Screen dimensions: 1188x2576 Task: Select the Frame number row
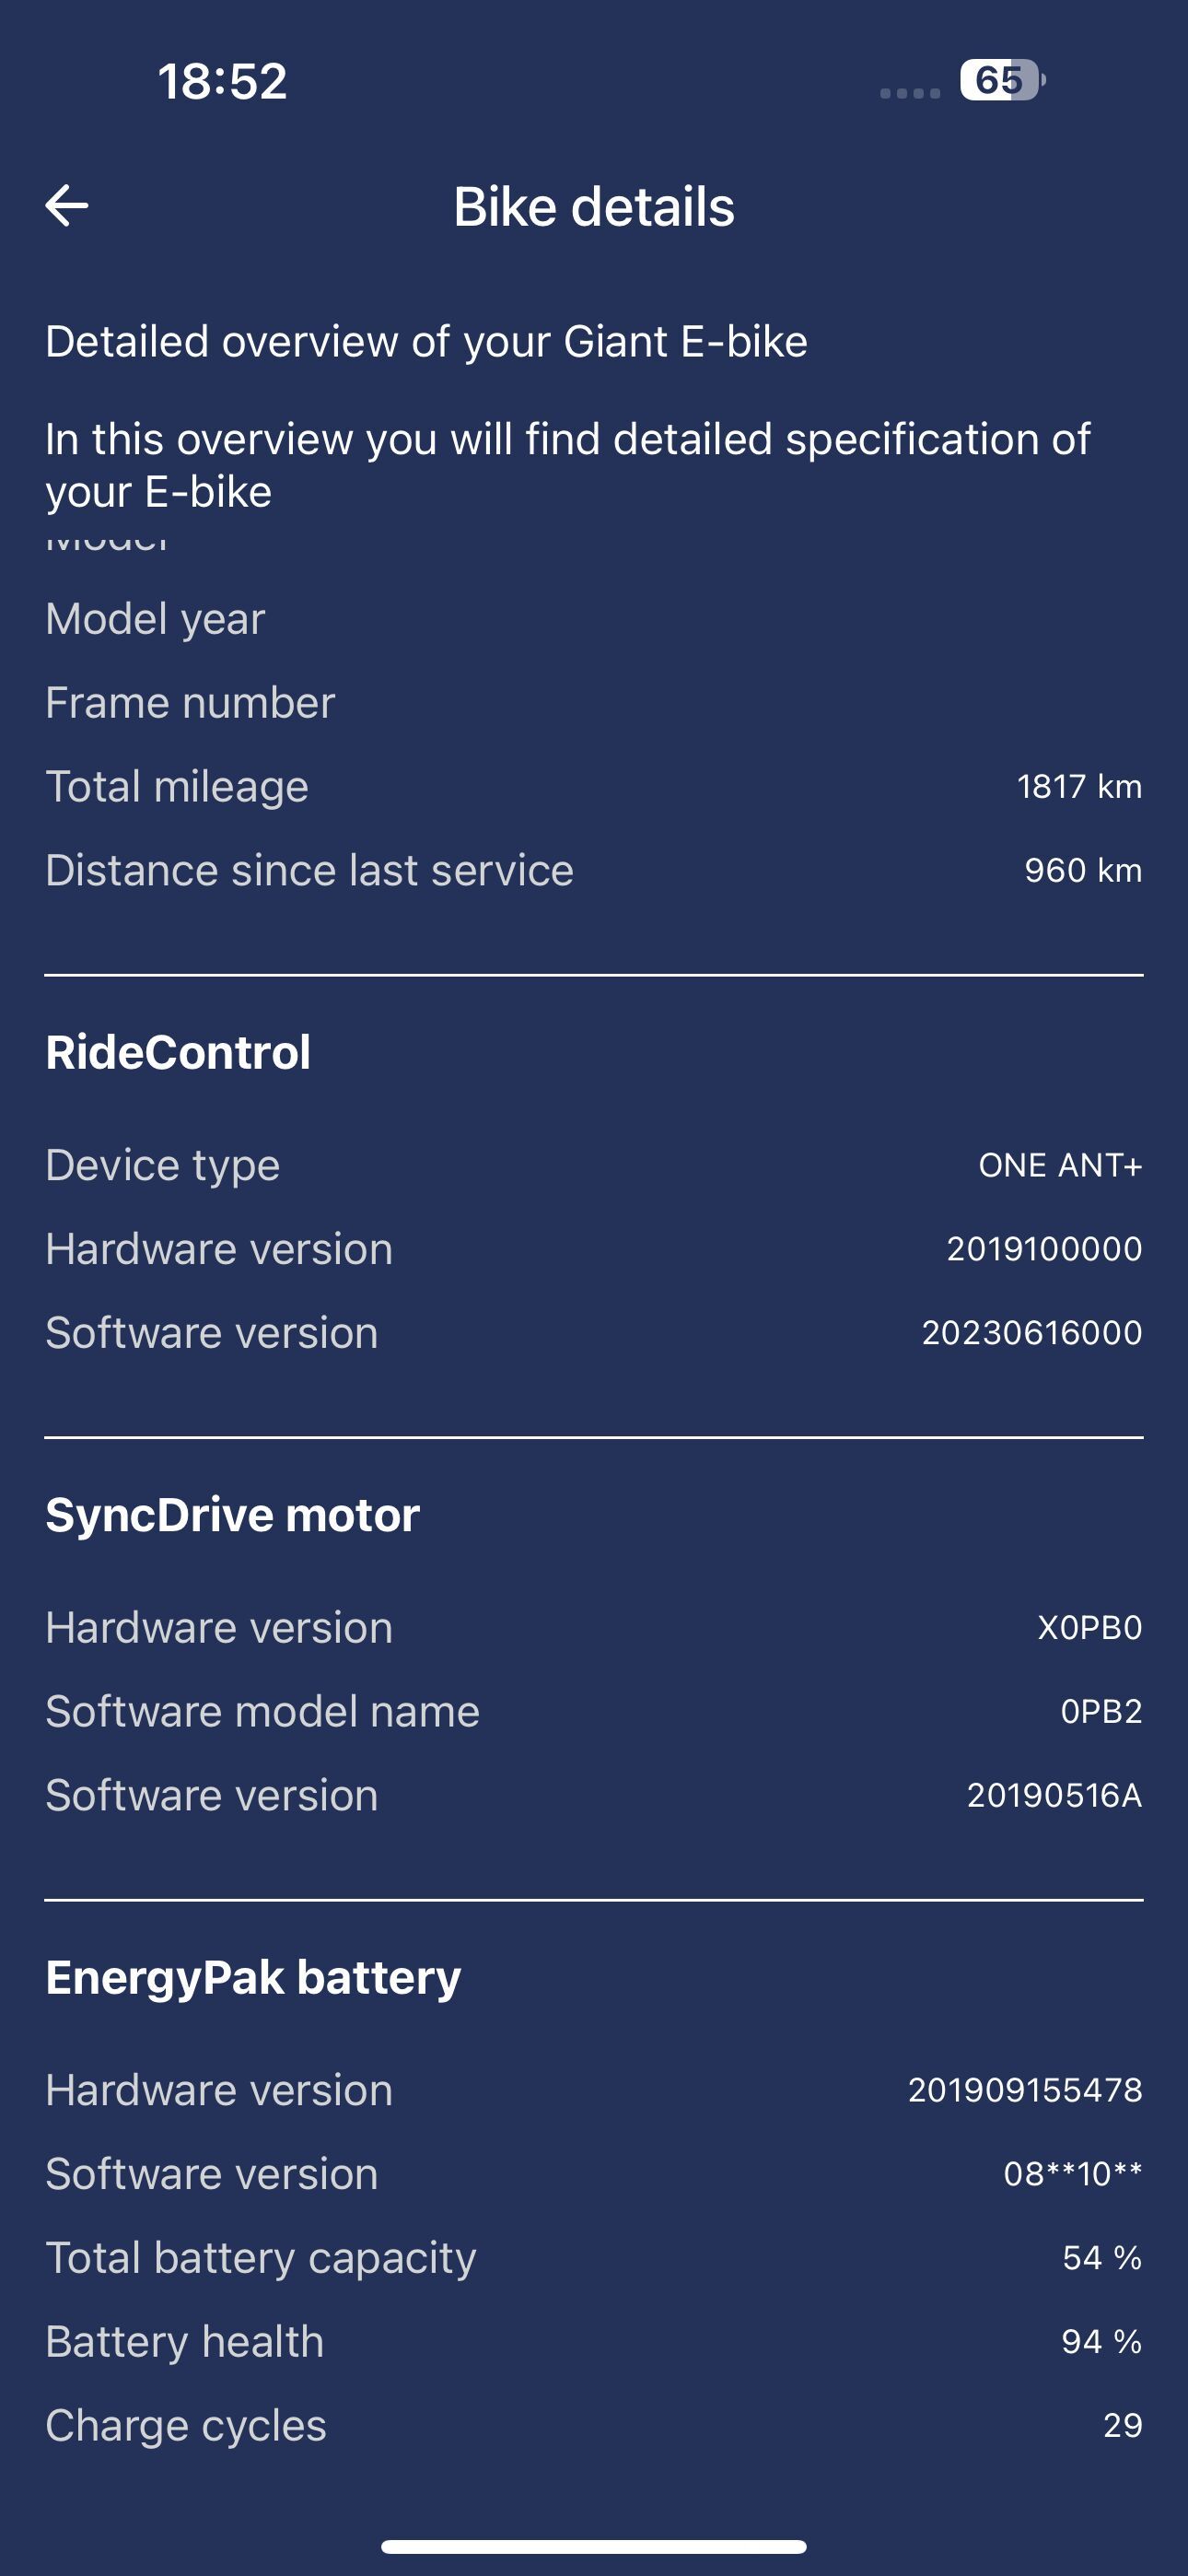[594, 703]
